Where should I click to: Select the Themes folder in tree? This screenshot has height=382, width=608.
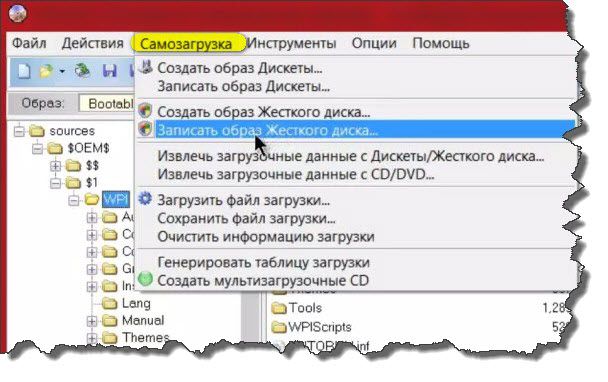coord(145,337)
